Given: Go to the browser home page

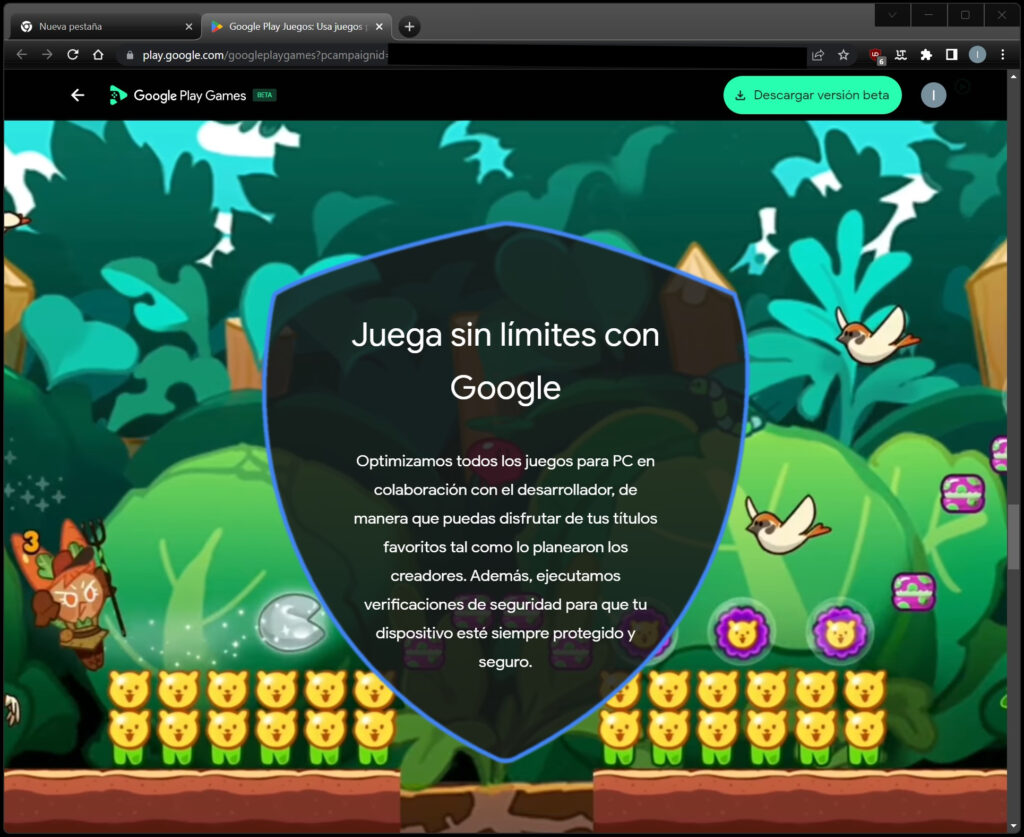Looking at the screenshot, I should 98,55.
